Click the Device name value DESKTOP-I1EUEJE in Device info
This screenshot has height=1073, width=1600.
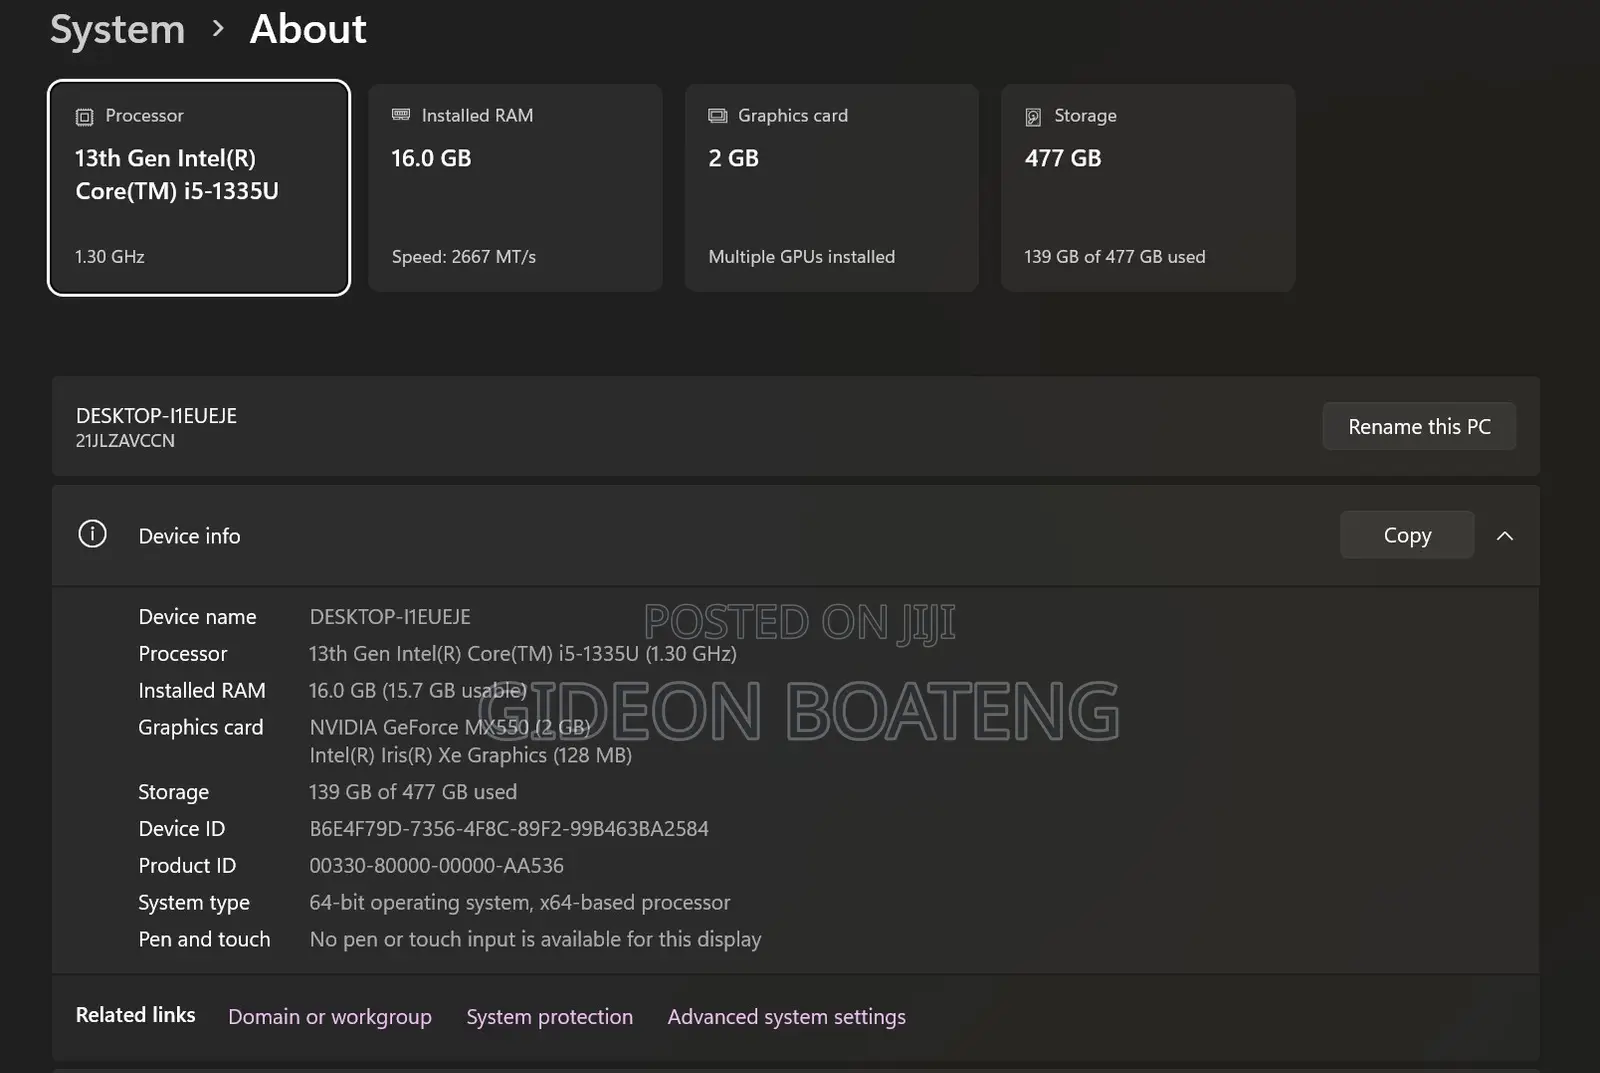point(390,617)
